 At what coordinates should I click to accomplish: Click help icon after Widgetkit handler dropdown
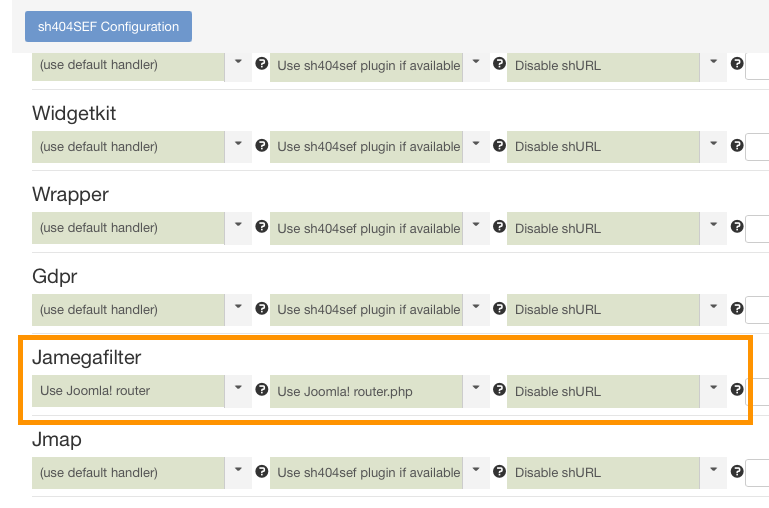click(x=262, y=146)
